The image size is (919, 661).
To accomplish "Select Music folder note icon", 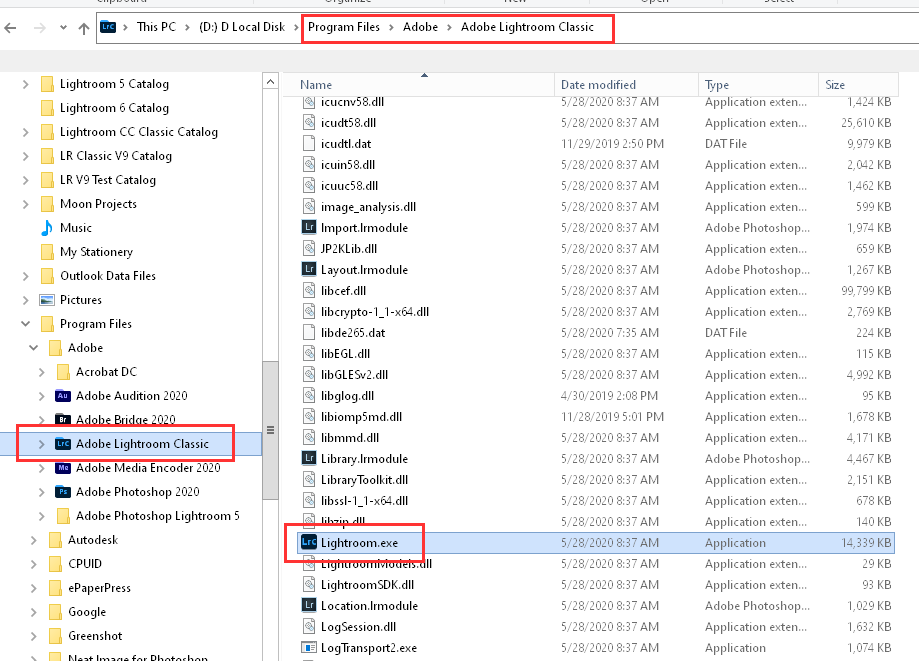I will 47,228.
